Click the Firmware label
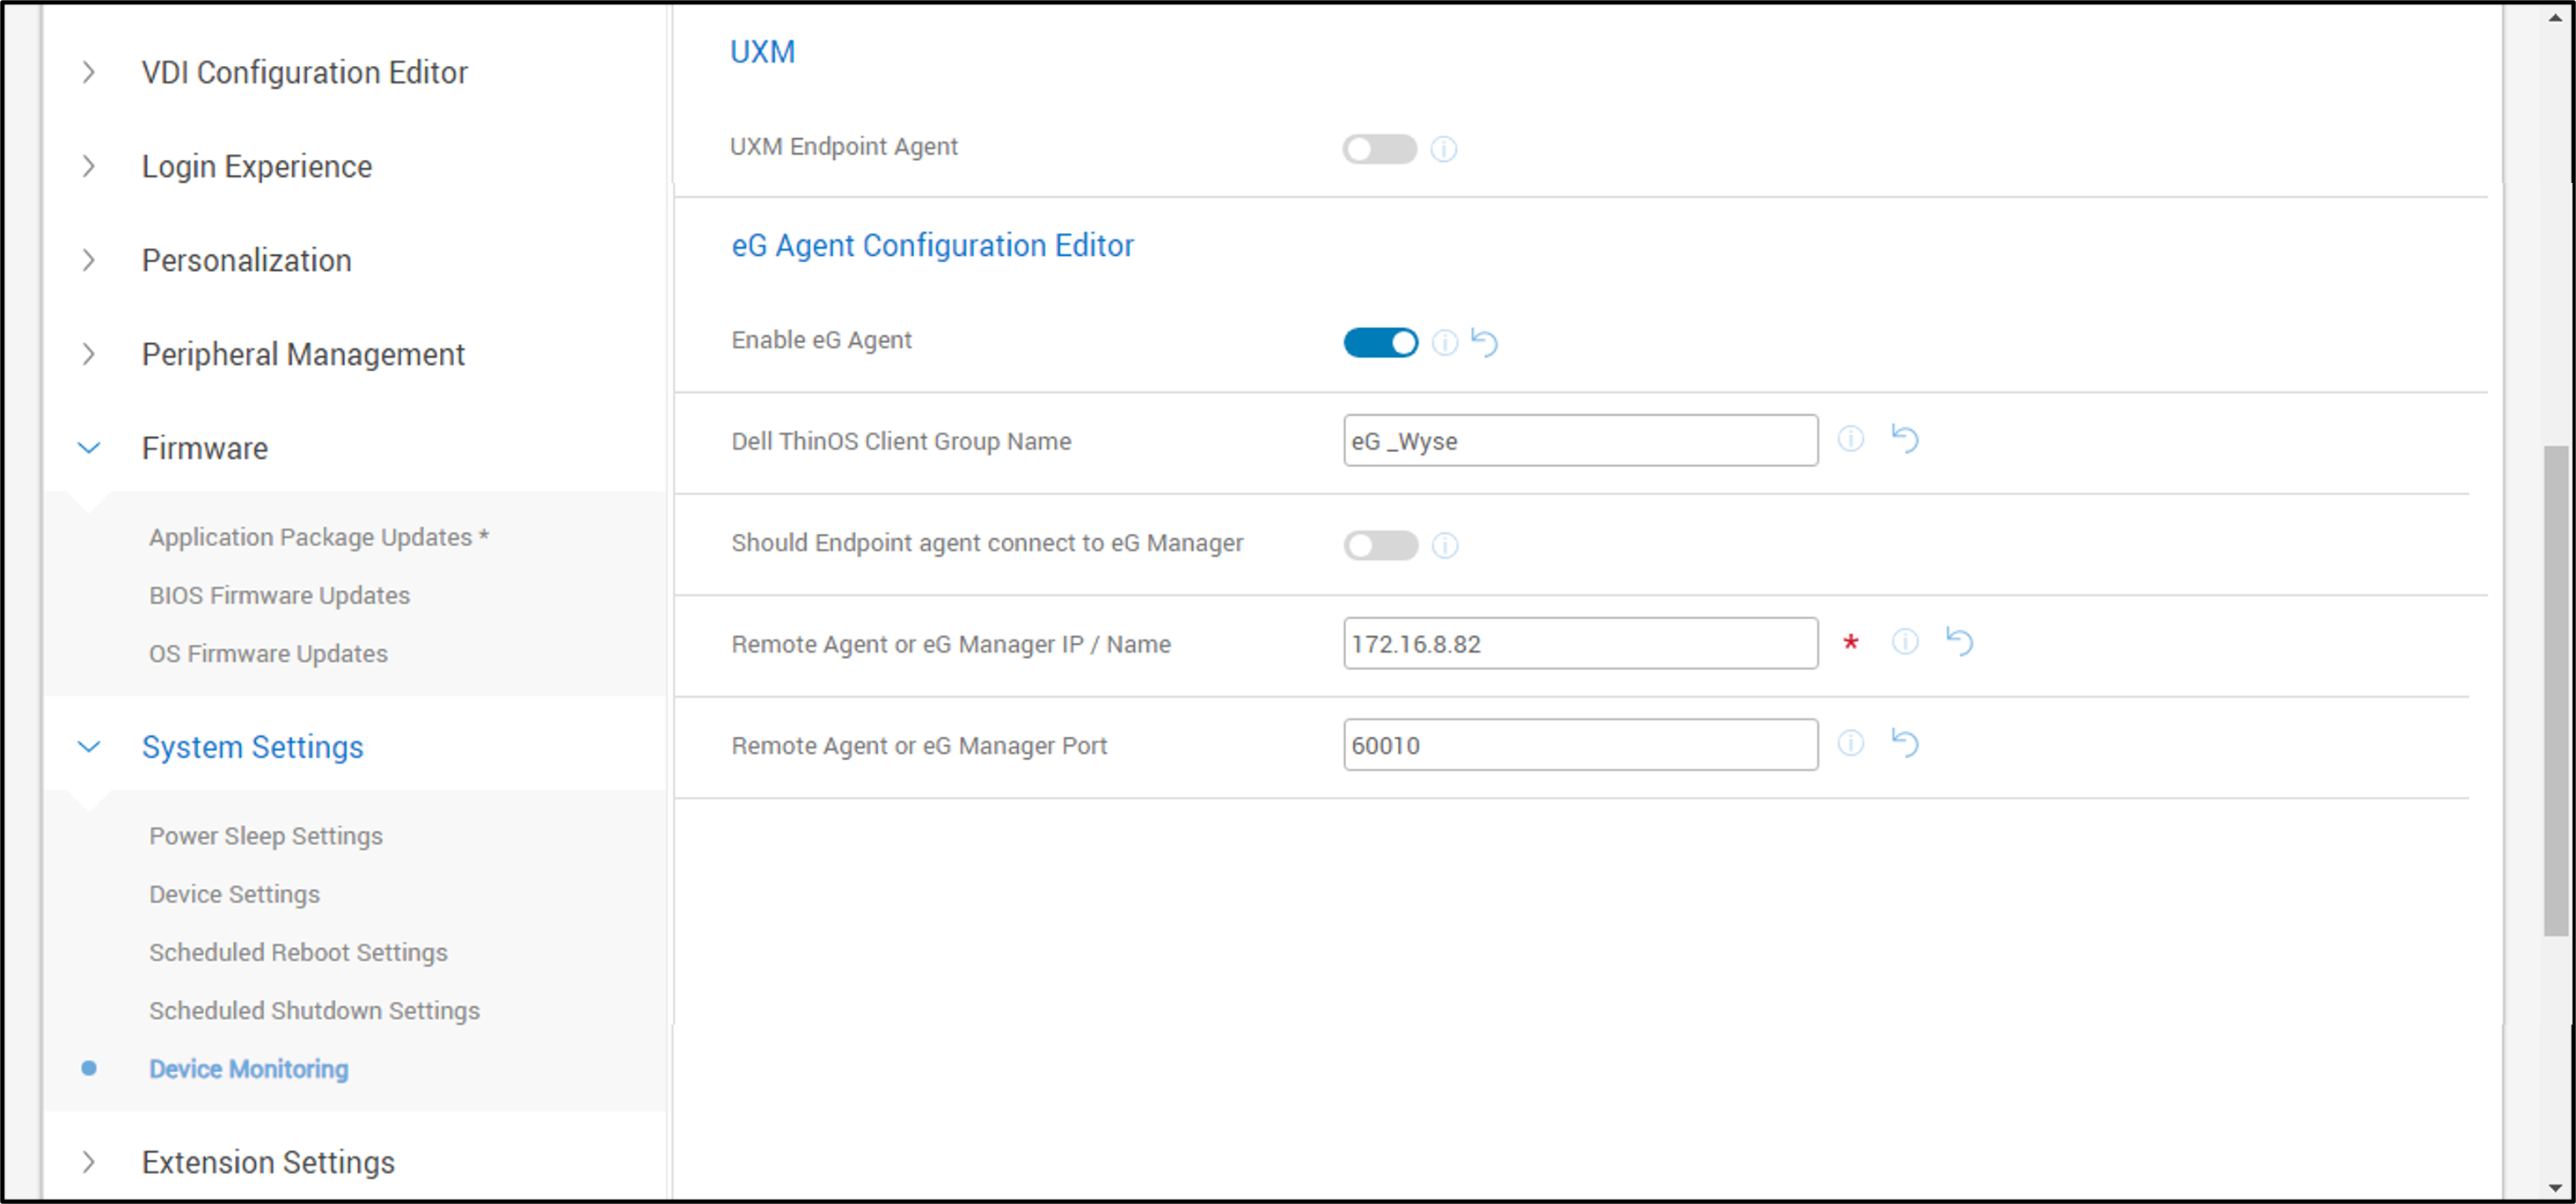Viewport: 2576px width, 1204px height. pyautogui.click(x=204, y=448)
